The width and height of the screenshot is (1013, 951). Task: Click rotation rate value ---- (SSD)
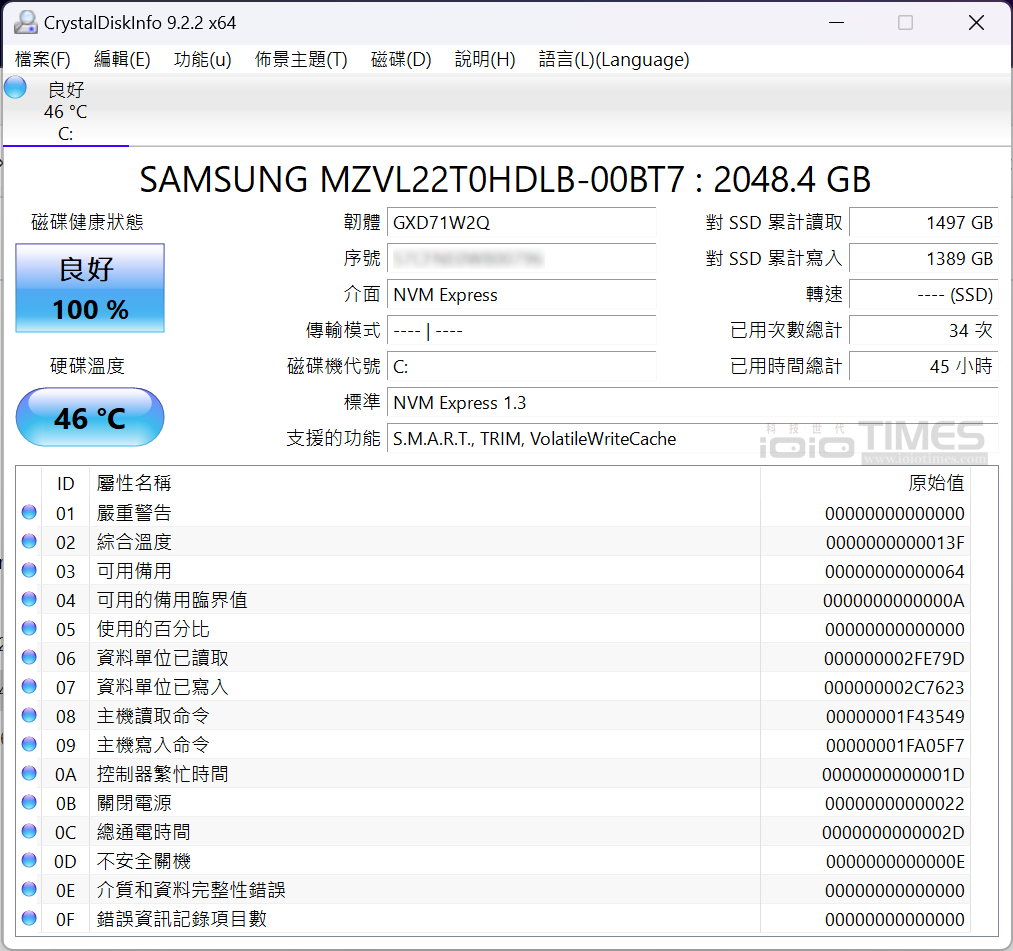924,295
